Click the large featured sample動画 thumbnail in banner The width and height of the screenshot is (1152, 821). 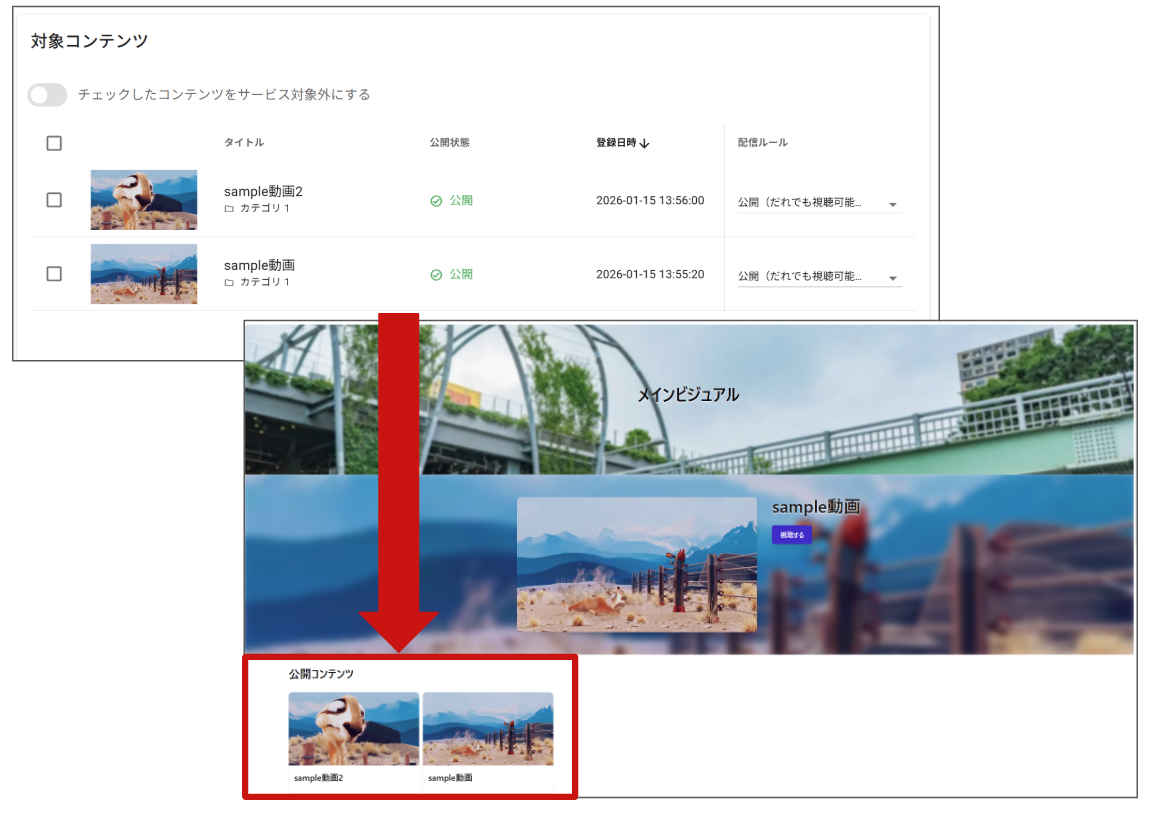tap(636, 564)
